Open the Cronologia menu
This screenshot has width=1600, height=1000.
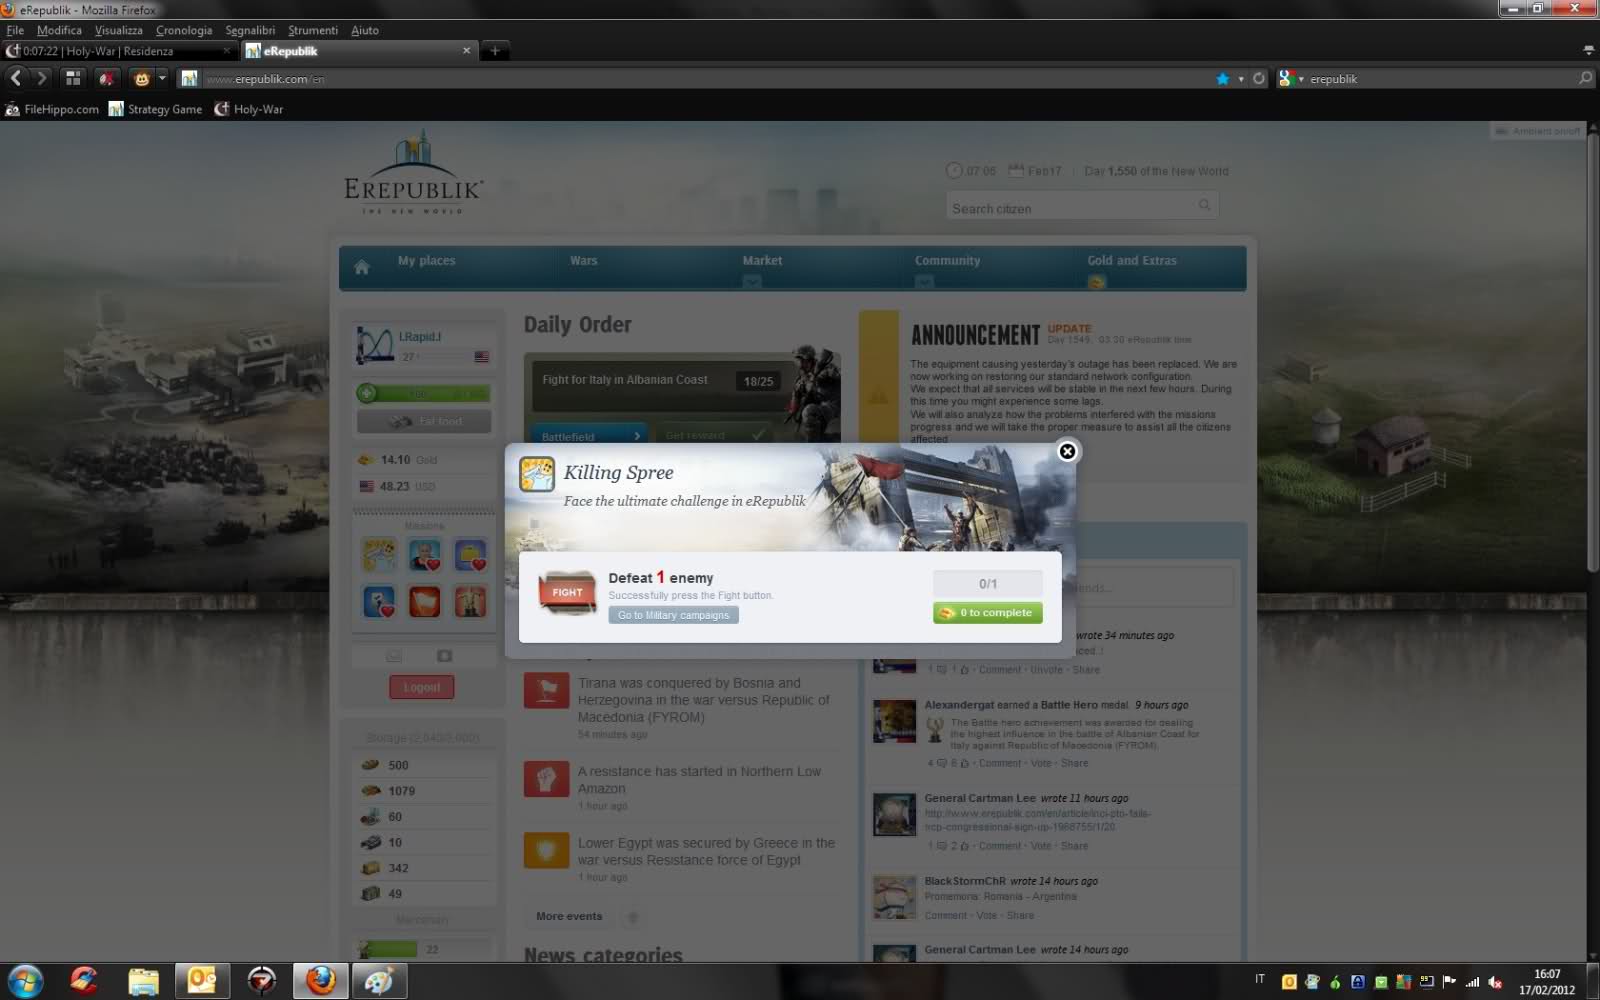point(184,30)
